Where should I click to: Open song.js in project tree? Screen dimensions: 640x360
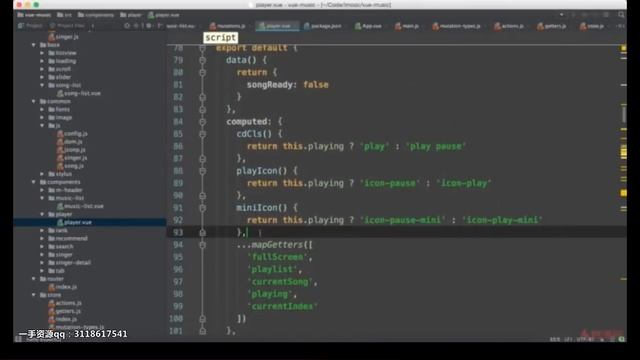click(70, 166)
